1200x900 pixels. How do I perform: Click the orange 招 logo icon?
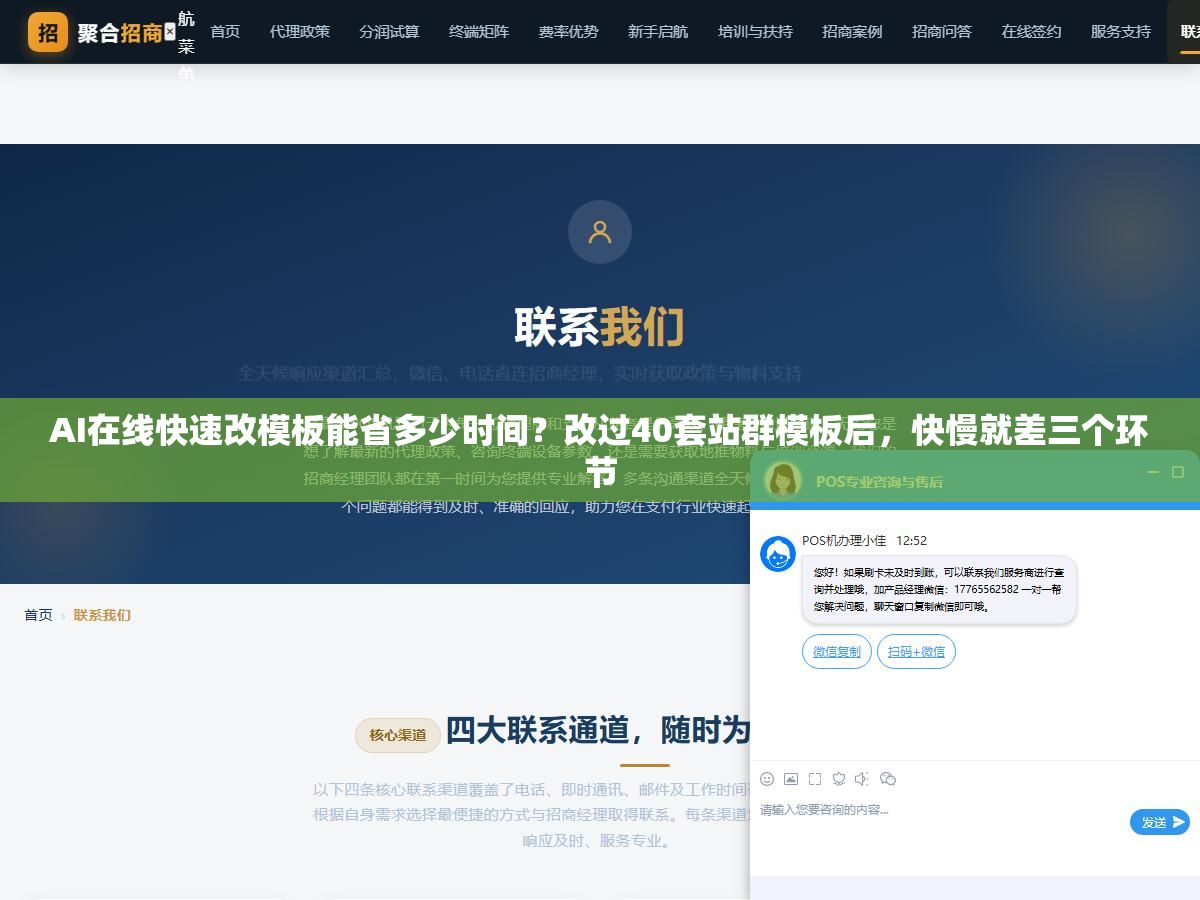[48, 32]
